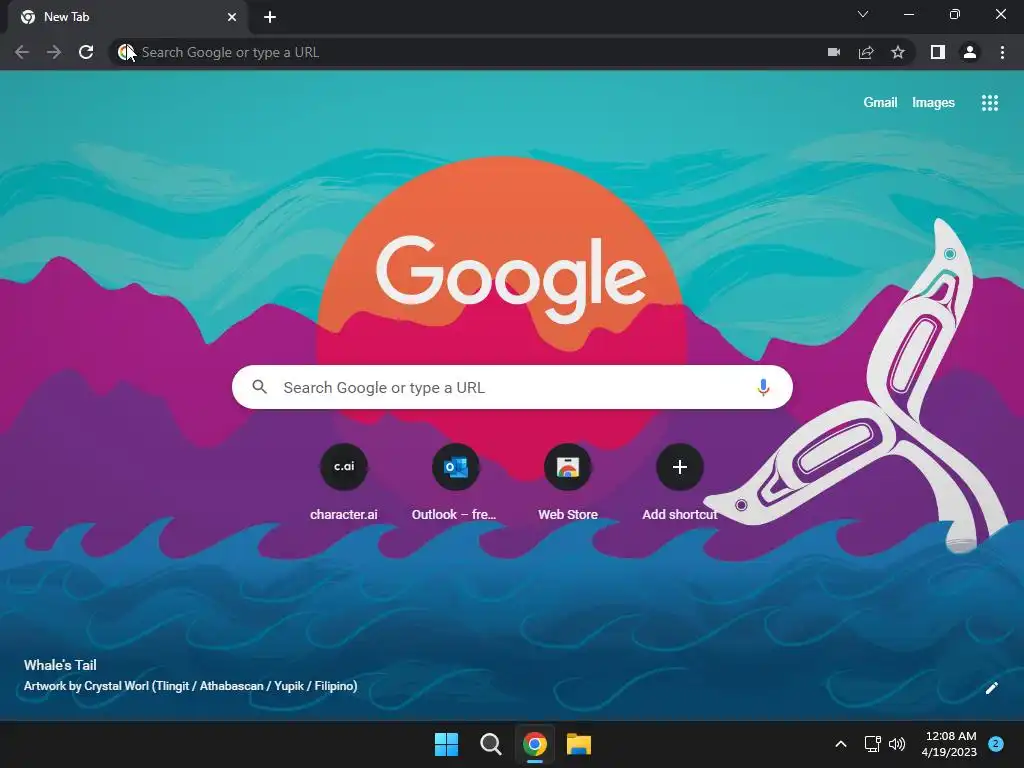Open Chrome's three-dot menu
This screenshot has height=768, width=1024.
(x=1002, y=52)
